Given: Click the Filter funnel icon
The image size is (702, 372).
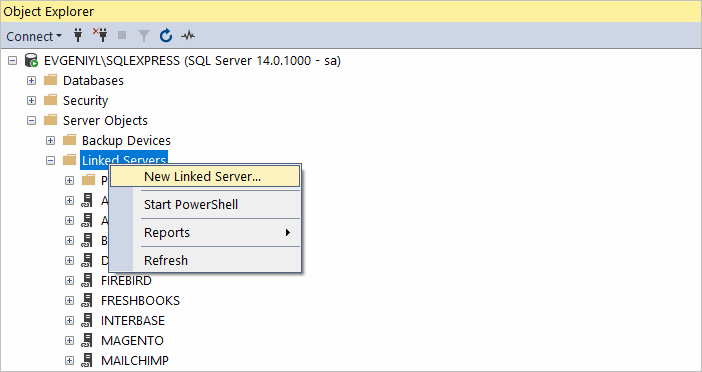Looking at the screenshot, I should click(x=143, y=35).
